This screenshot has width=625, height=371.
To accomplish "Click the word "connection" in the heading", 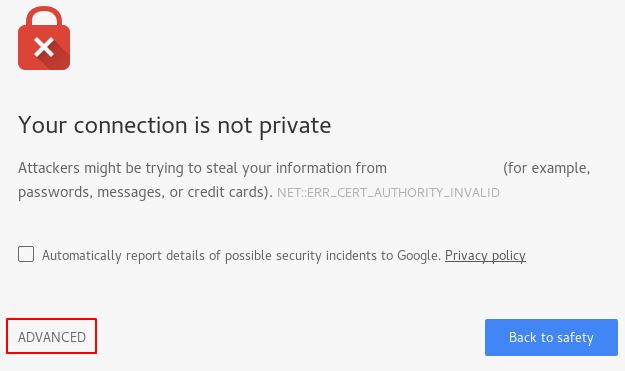I will click(130, 126).
